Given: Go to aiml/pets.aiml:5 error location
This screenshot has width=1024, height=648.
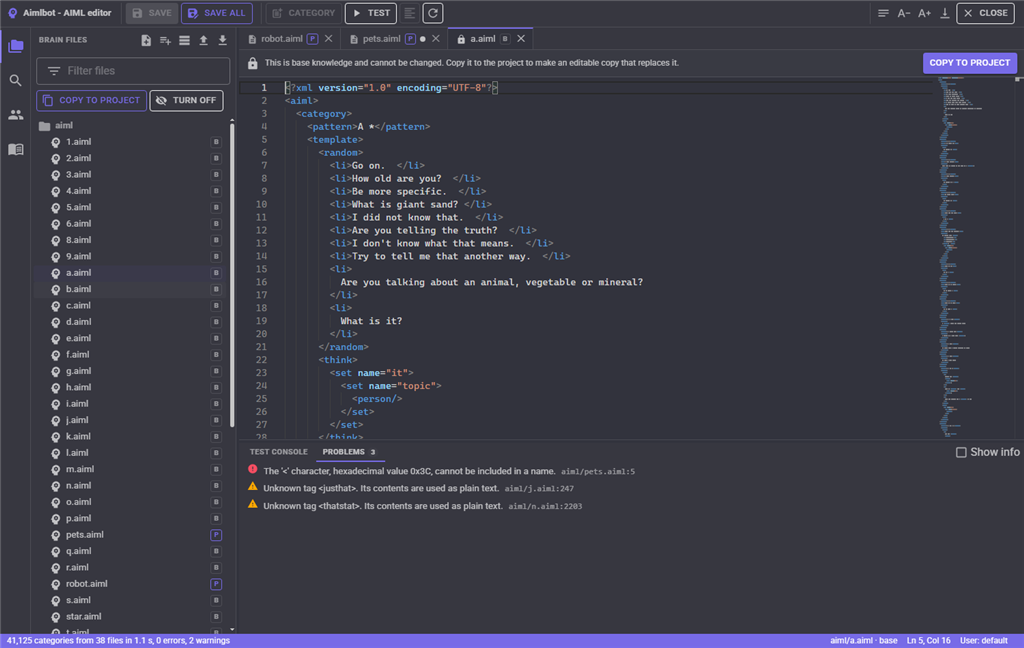Looking at the screenshot, I should coord(598,472).
